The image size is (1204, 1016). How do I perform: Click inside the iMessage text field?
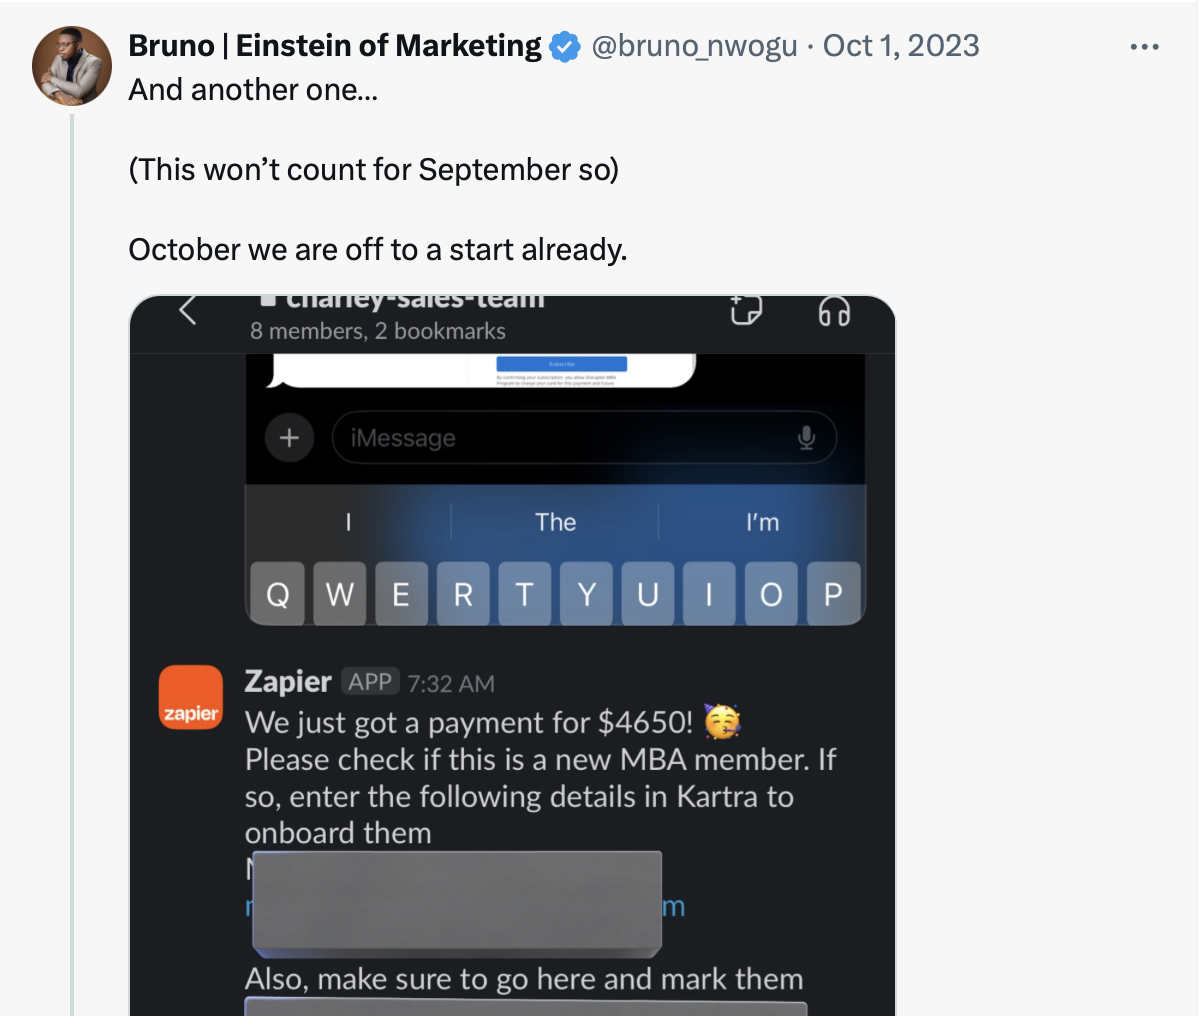click(x=584, y=438)
